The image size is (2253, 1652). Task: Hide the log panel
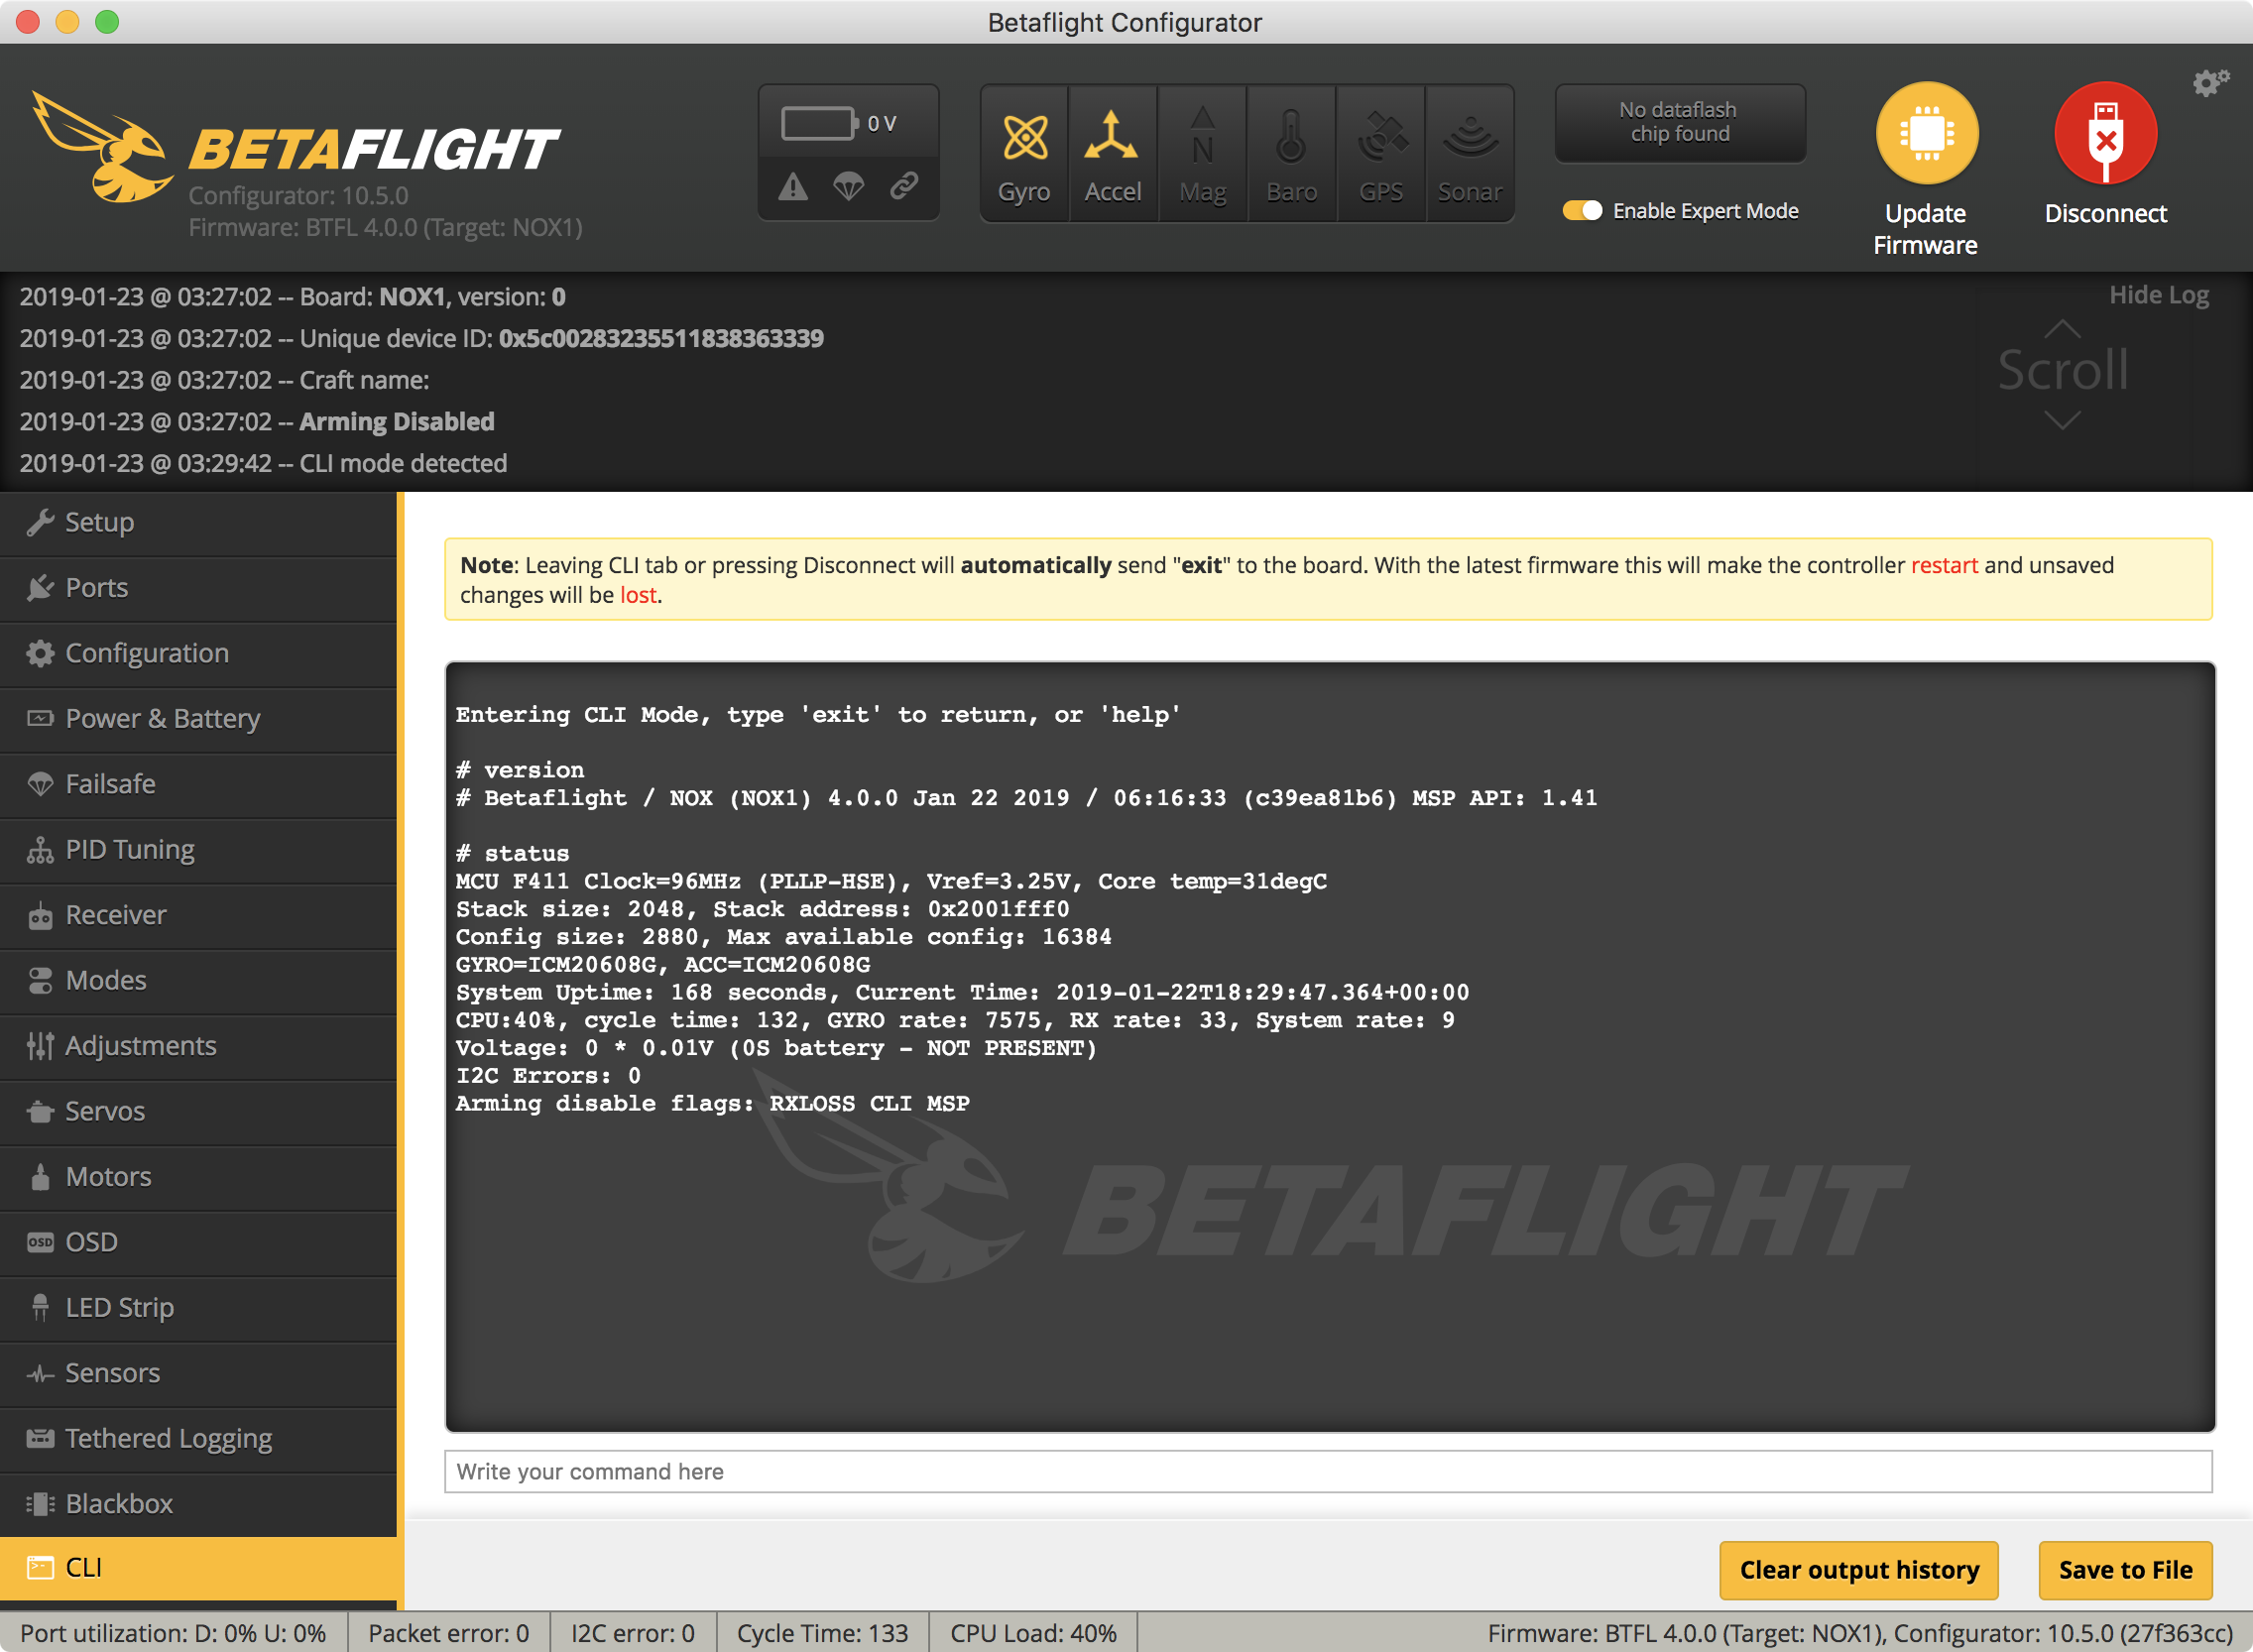[x=2159, y=294]
